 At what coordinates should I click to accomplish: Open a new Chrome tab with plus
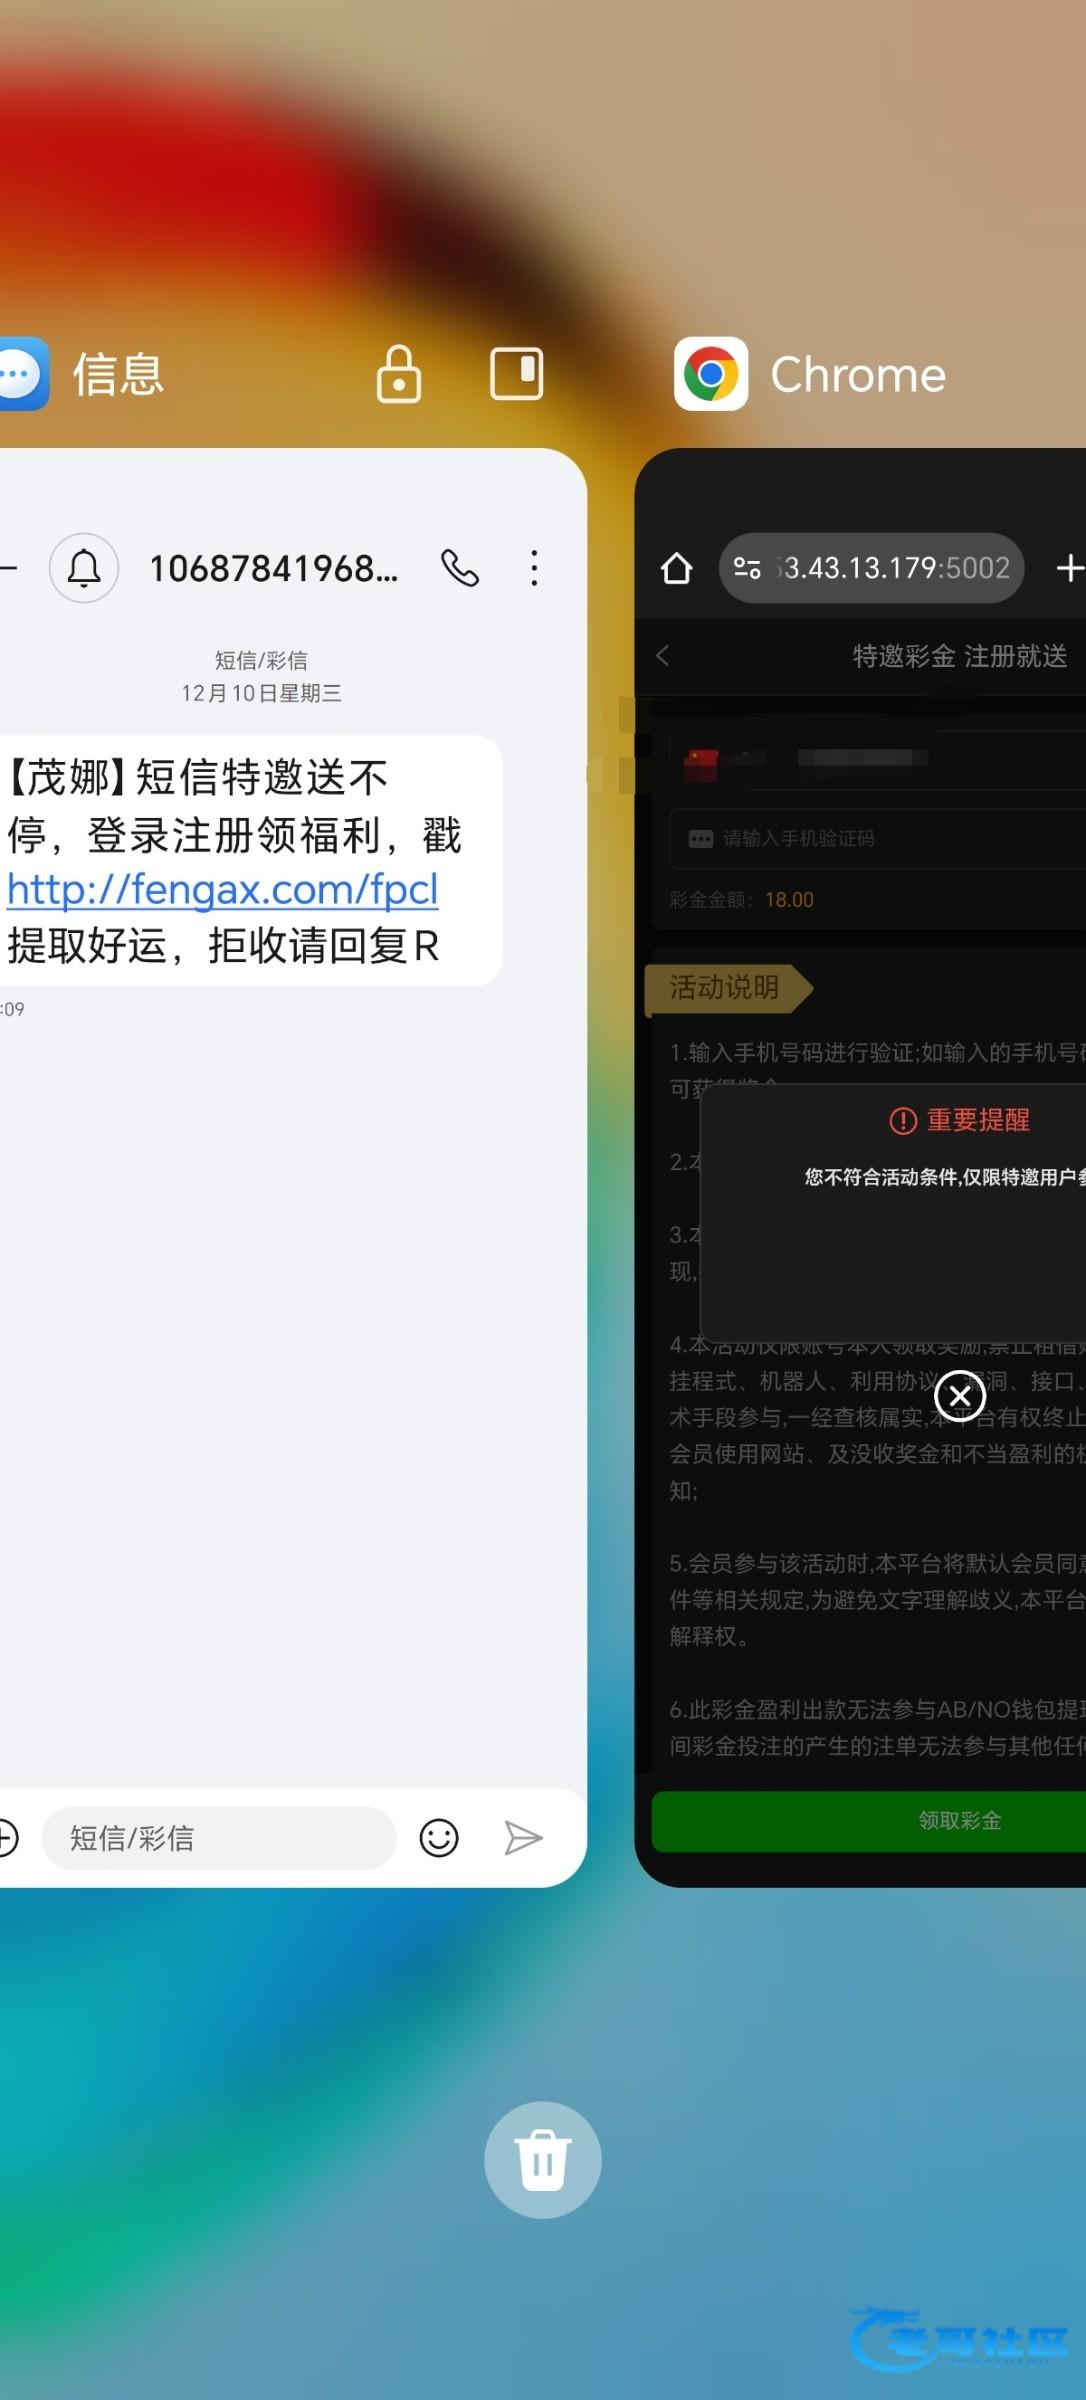click(1068, 568)
